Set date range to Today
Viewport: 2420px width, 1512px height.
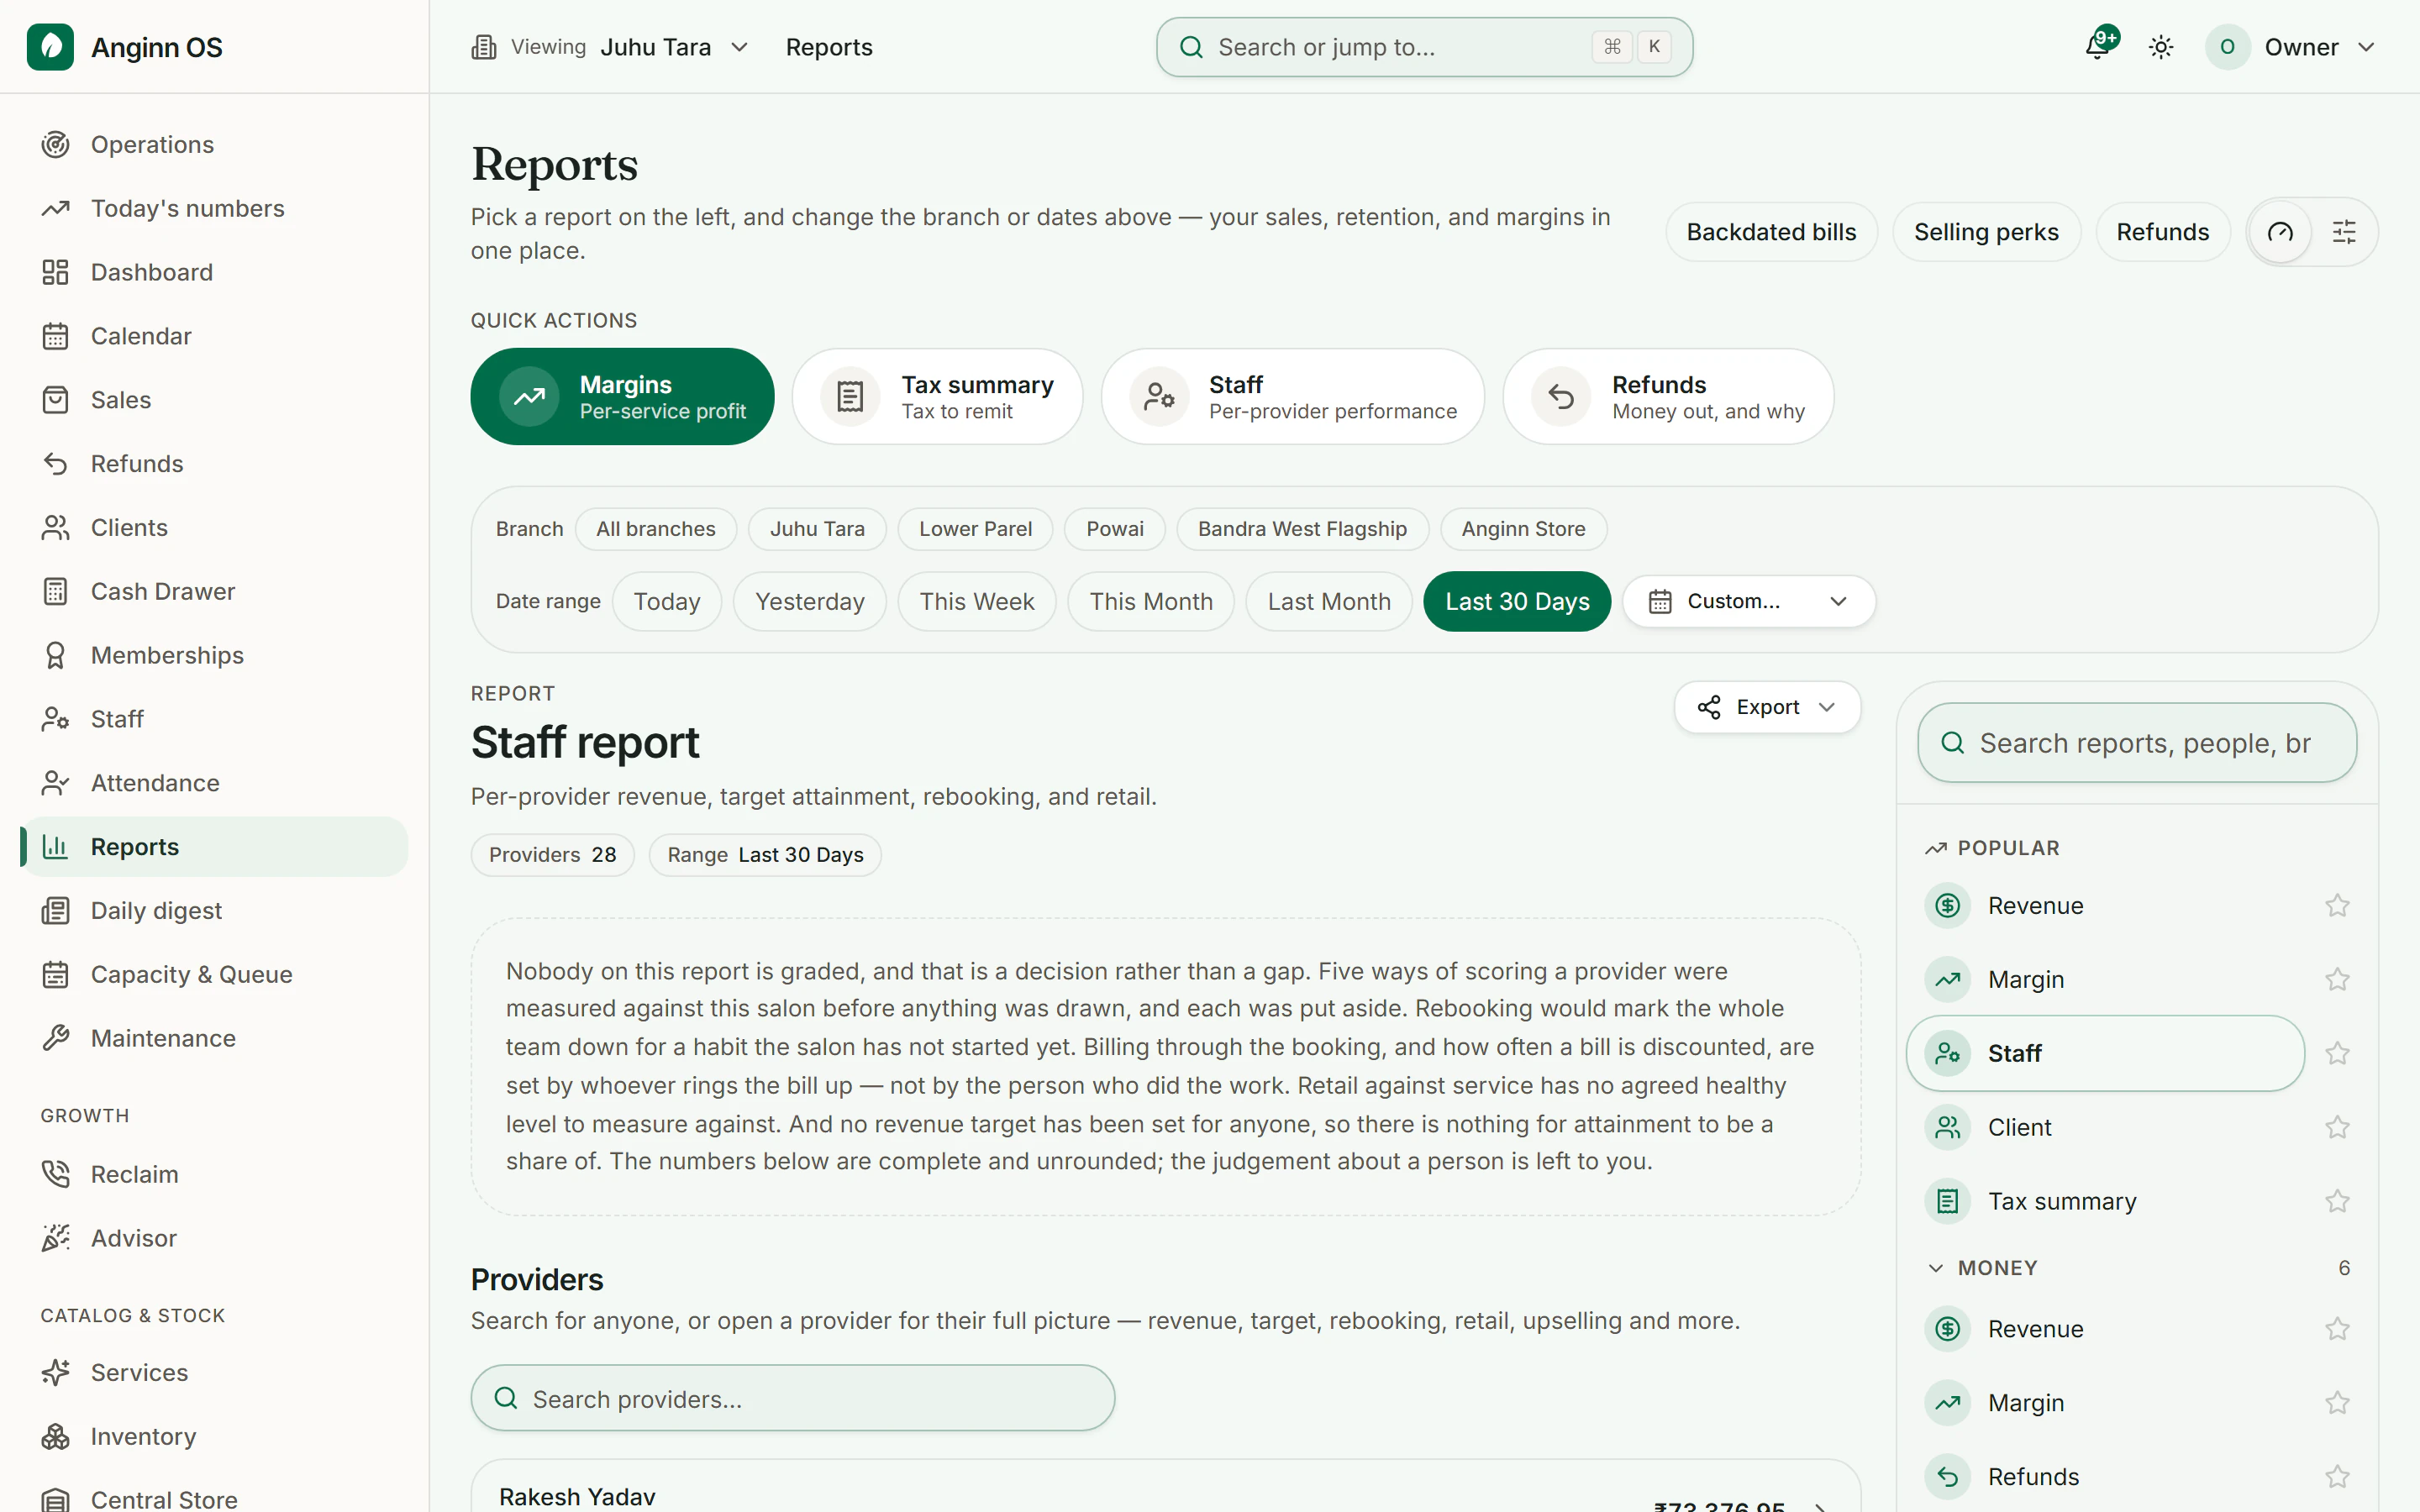667,601
